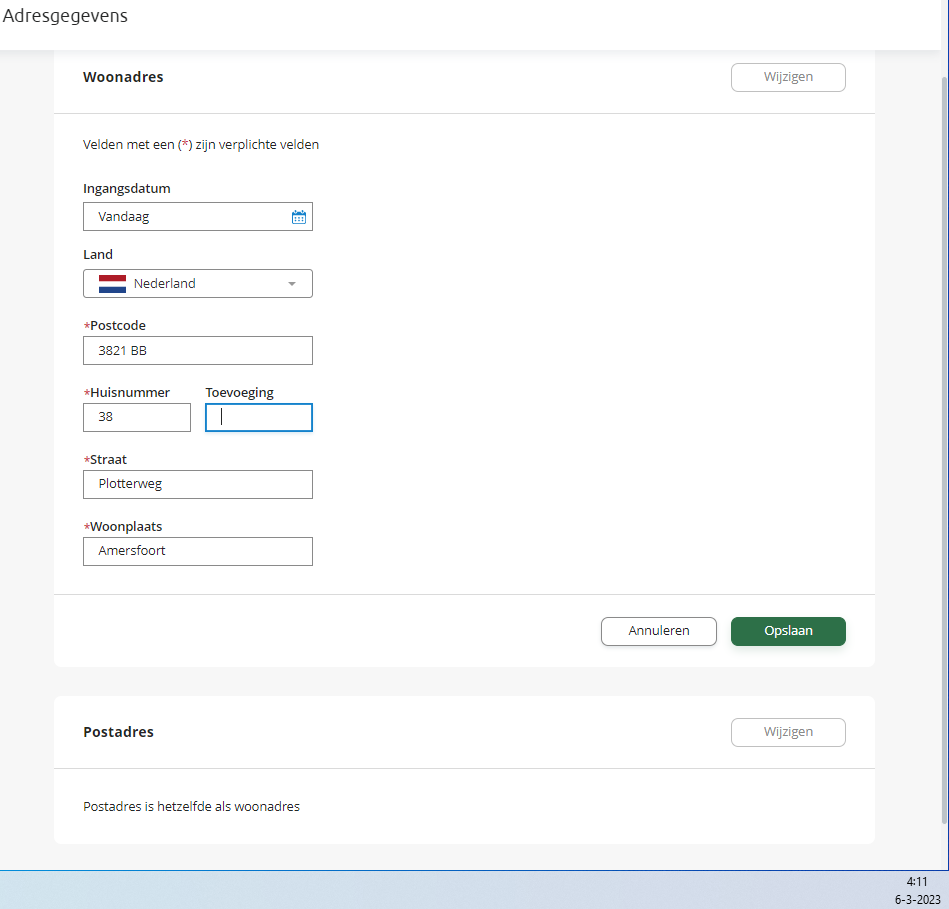949x909 pixels.
Task: Click Wijzigen for the Postadres section
Action: click(x=788, y=732)
